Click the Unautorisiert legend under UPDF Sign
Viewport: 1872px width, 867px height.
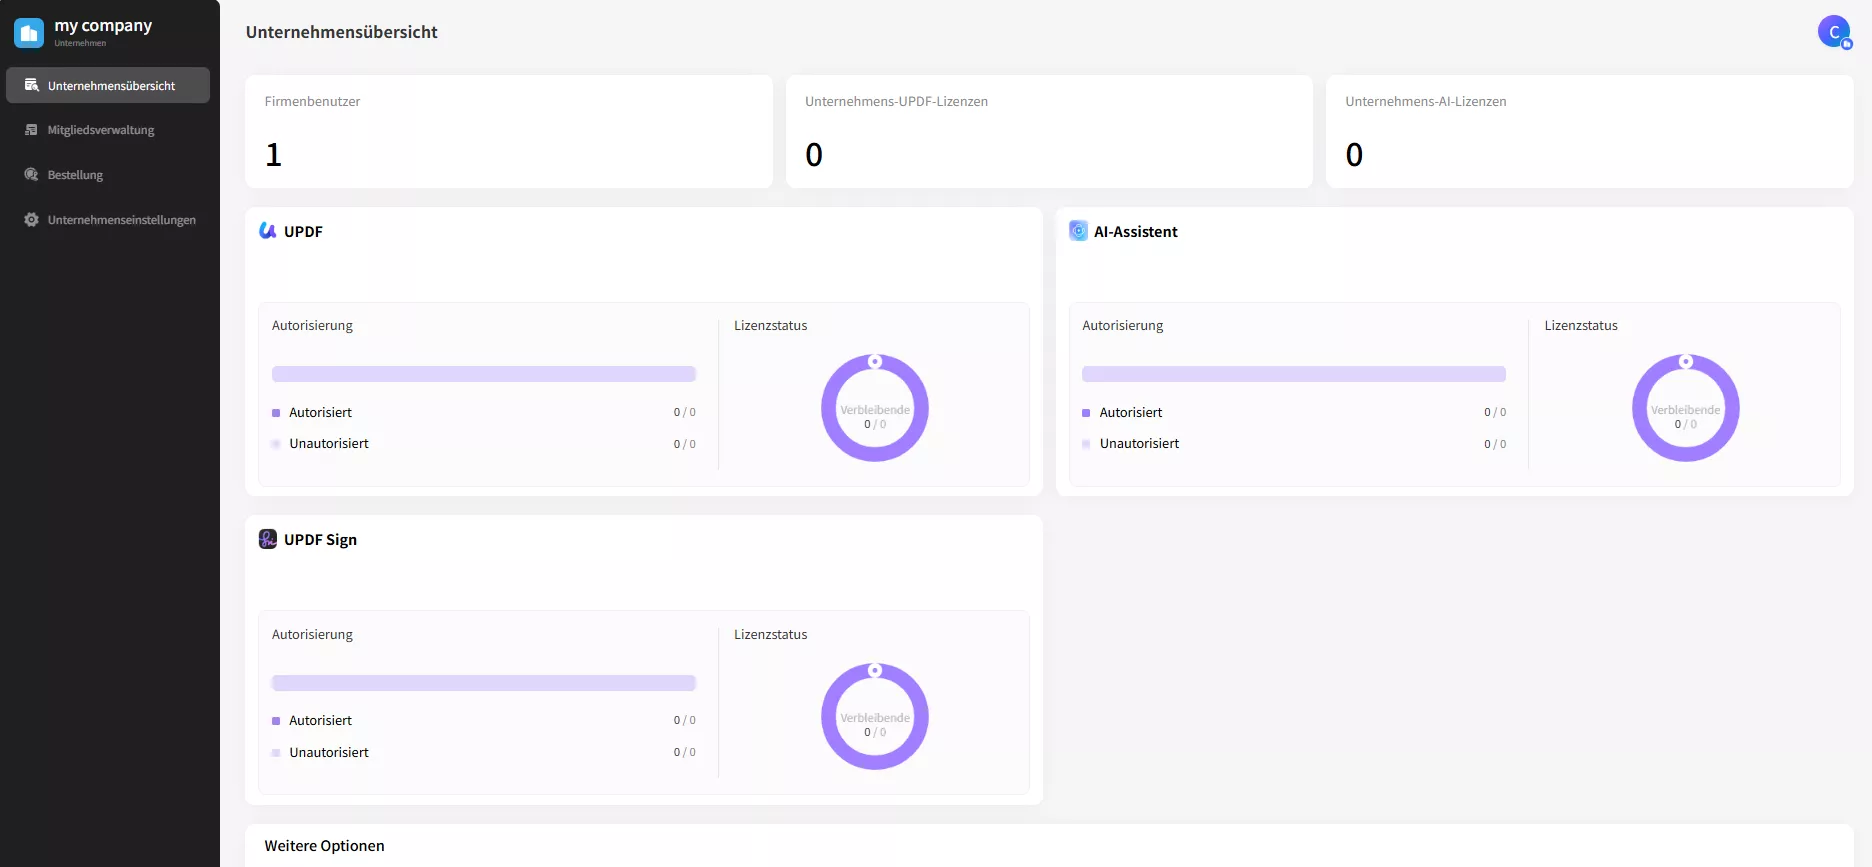click(x=328, y=752)
